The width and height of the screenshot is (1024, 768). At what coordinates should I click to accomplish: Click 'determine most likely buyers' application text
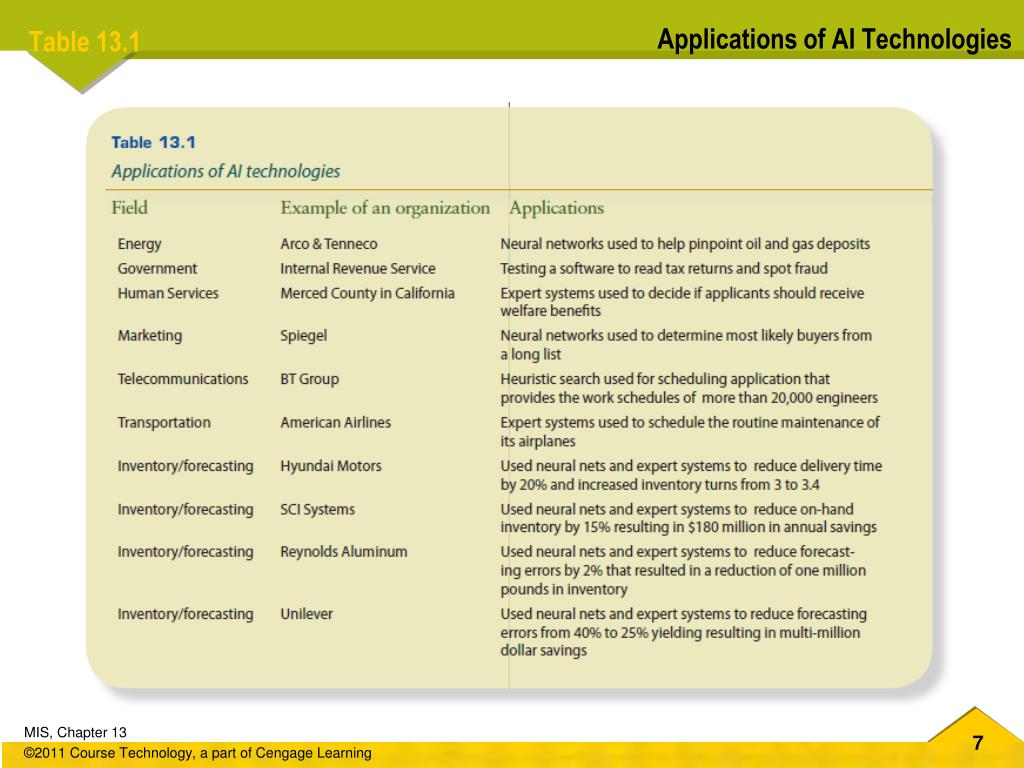click(686, 345)
